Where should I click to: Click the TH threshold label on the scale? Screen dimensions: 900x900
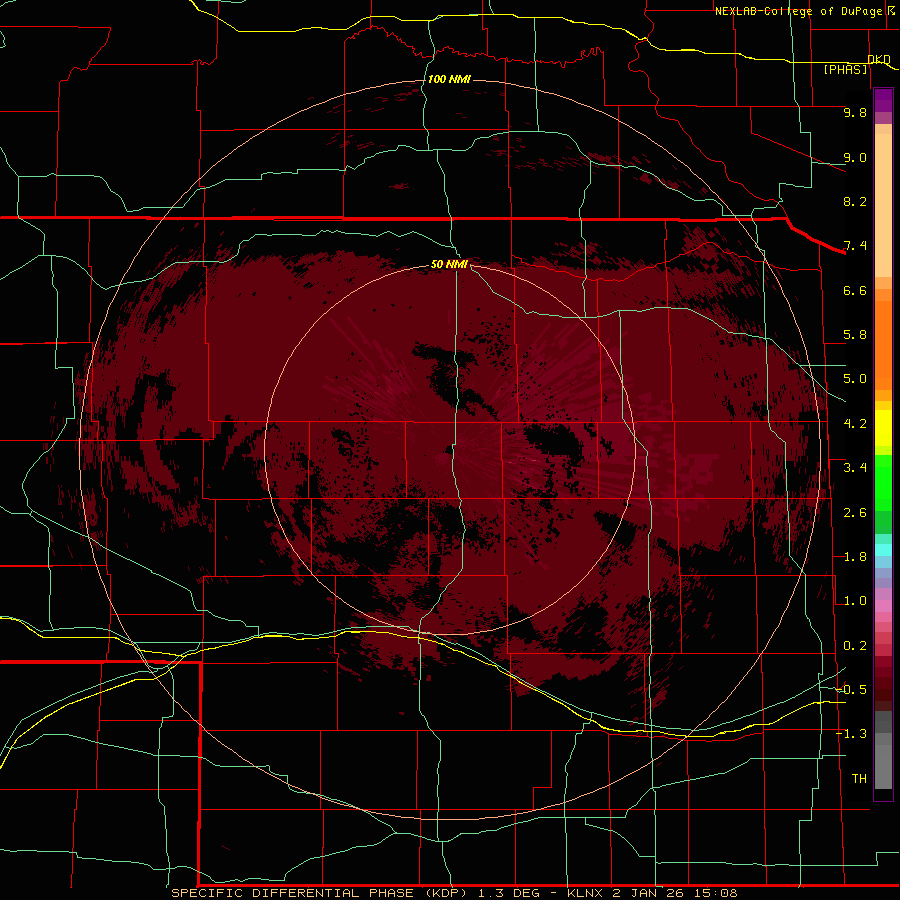point(859,779)
